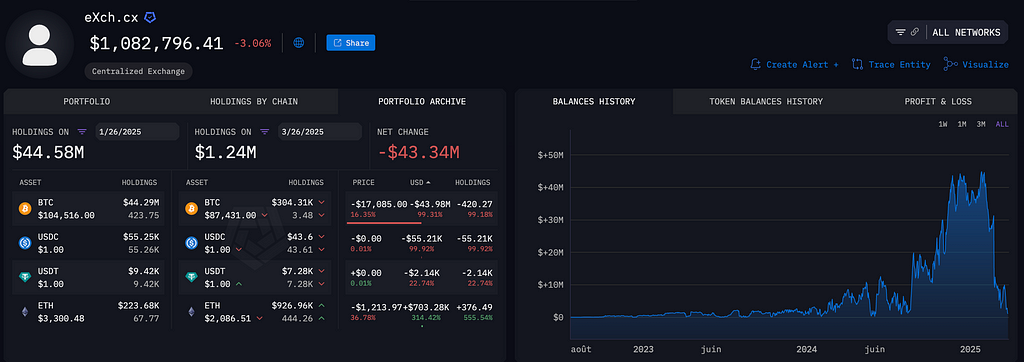Select the 3M chart range
Viewport: 1024px width, 362px height.
[x=981, y=124]
